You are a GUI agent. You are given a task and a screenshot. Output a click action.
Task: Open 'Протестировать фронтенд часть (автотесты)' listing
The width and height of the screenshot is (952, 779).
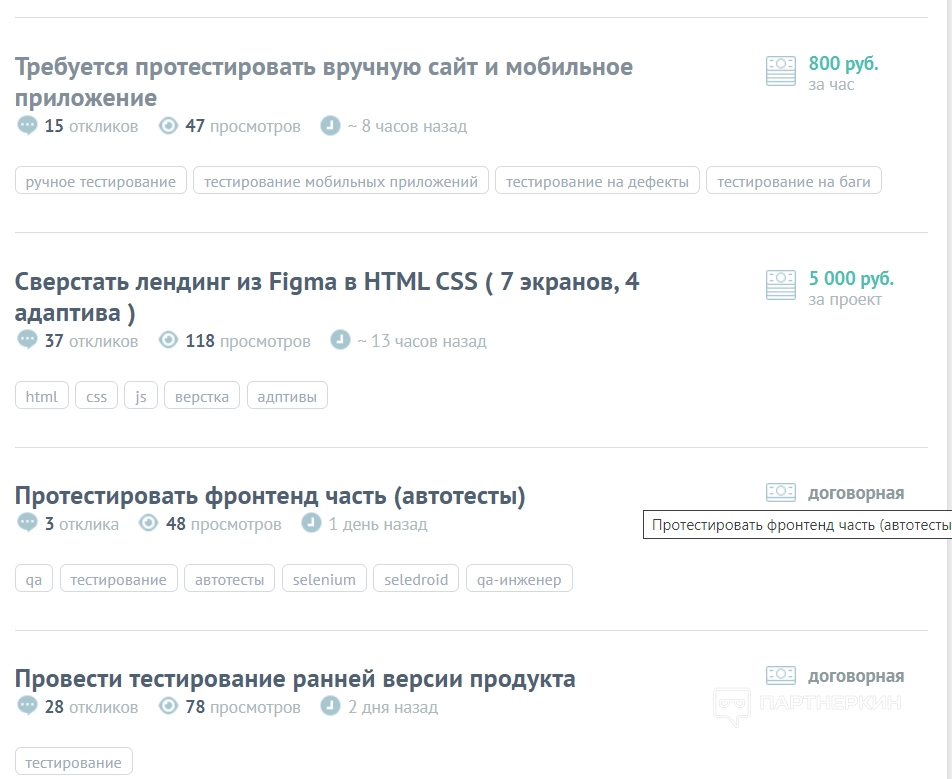(270, 496)
